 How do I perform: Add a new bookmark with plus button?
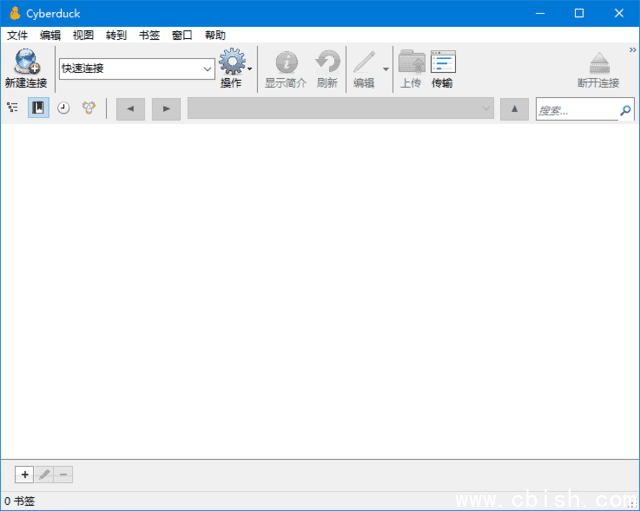tap(25, 474)
